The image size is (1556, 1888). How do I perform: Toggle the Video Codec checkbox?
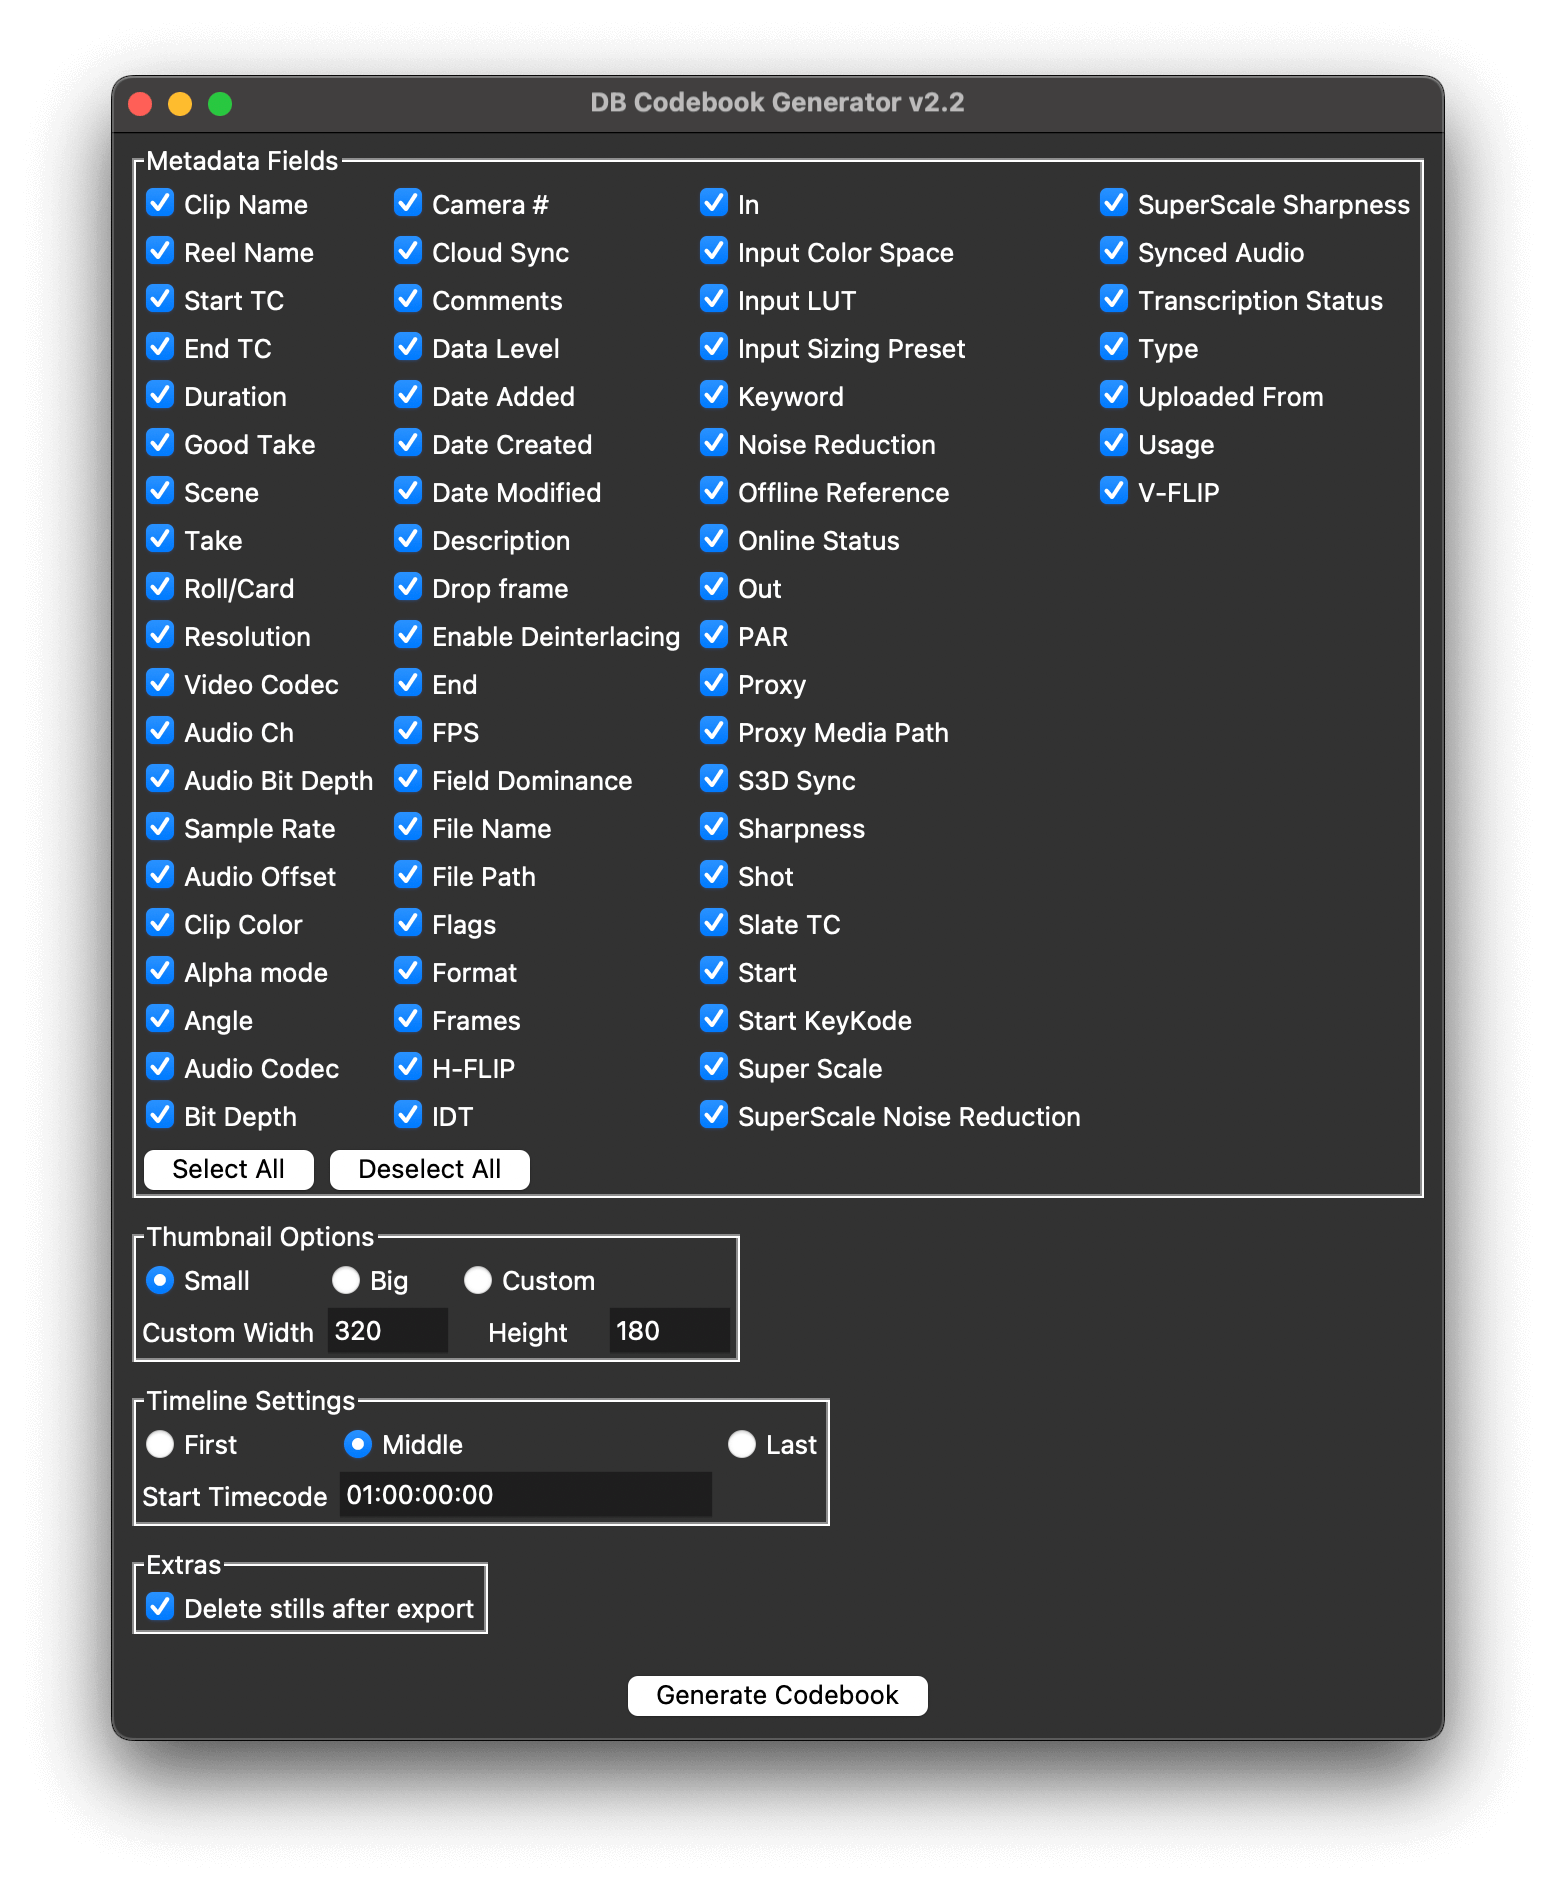pos(160,683)
